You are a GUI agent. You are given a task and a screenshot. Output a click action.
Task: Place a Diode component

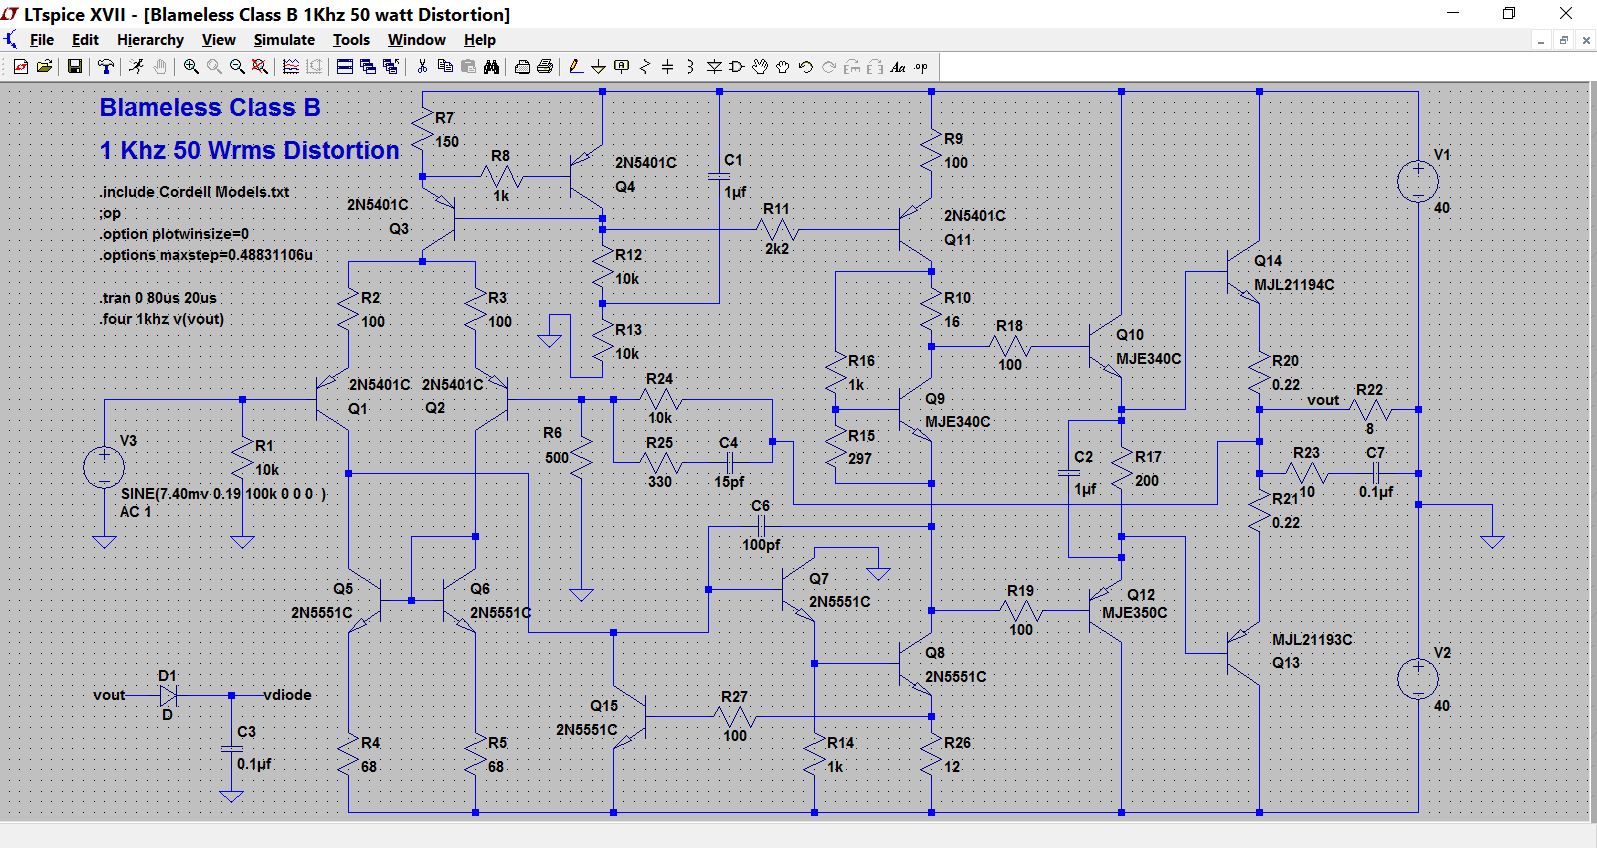coord(714,67)
